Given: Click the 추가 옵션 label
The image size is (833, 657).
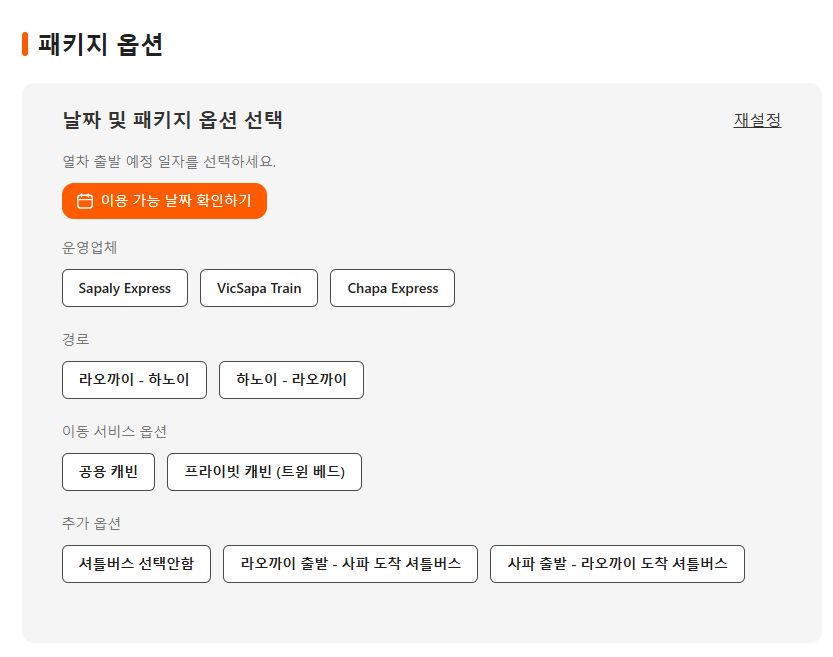Looking at the screenshot, I should click(91, 523).
